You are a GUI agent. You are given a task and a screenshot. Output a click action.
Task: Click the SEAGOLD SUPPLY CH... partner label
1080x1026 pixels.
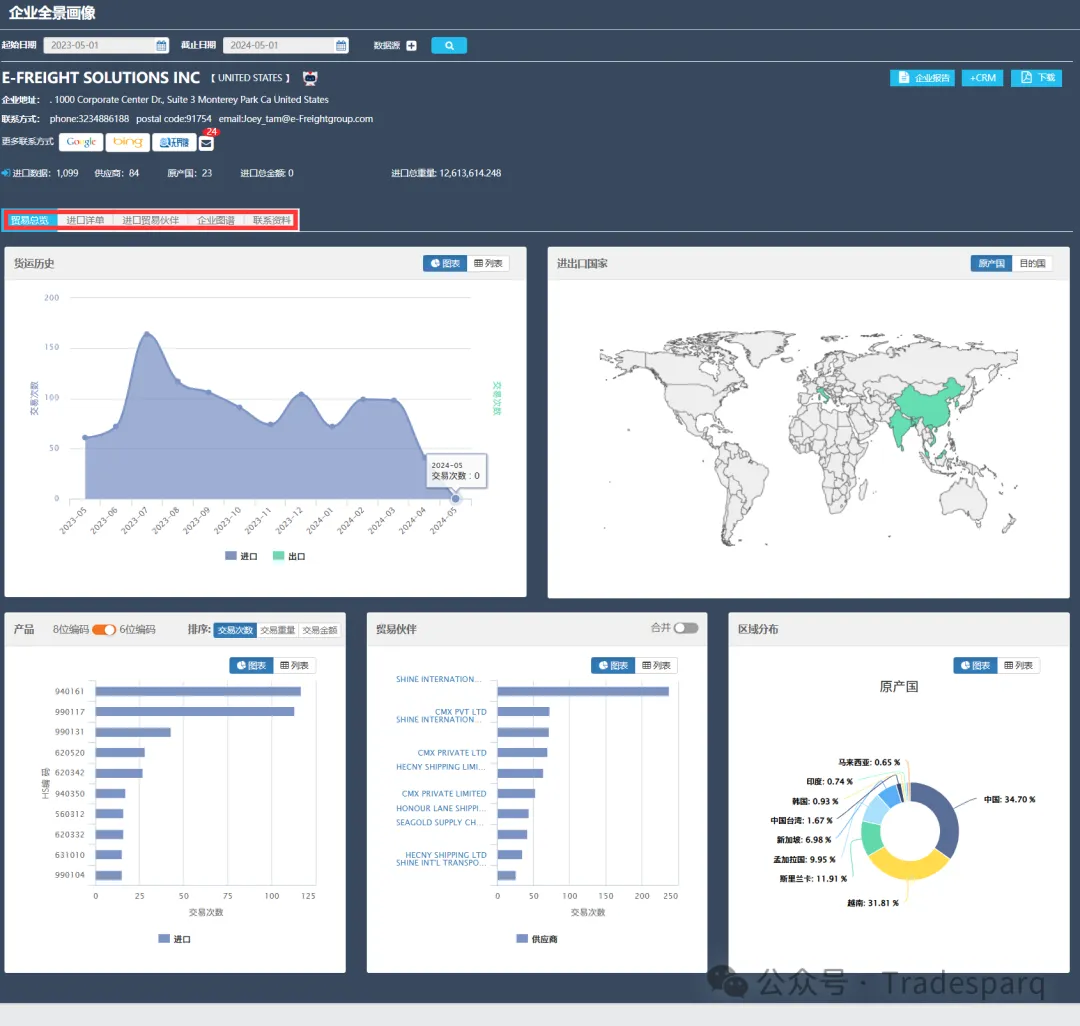tap(440, 822)
